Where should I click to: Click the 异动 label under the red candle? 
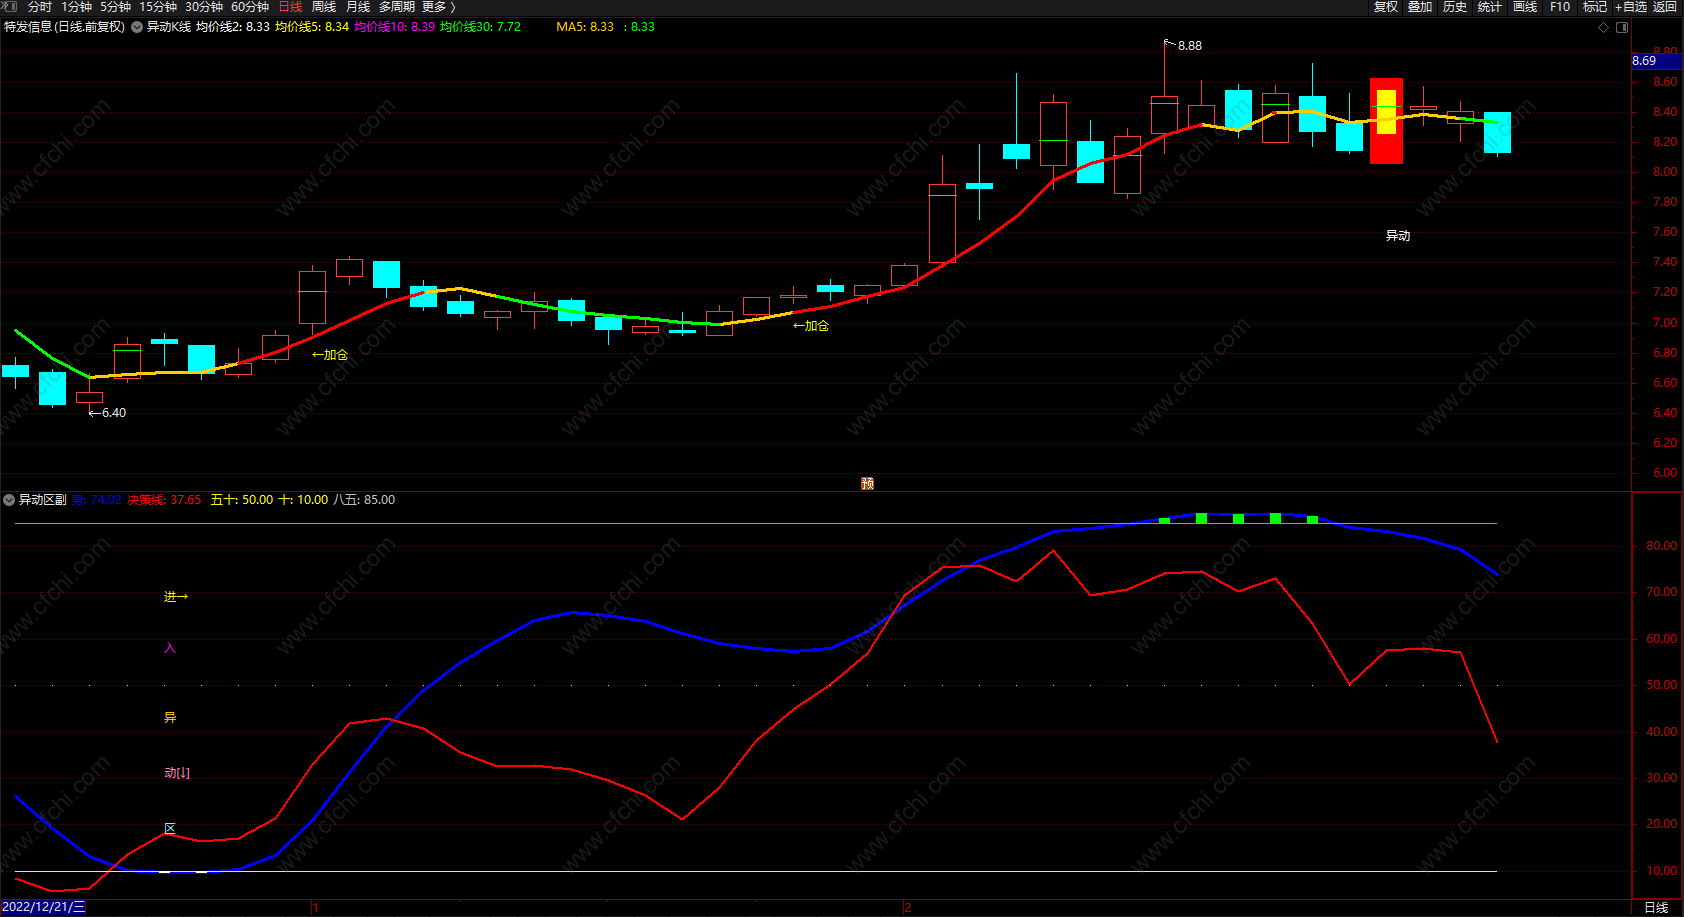click(x=1398, y=236)
